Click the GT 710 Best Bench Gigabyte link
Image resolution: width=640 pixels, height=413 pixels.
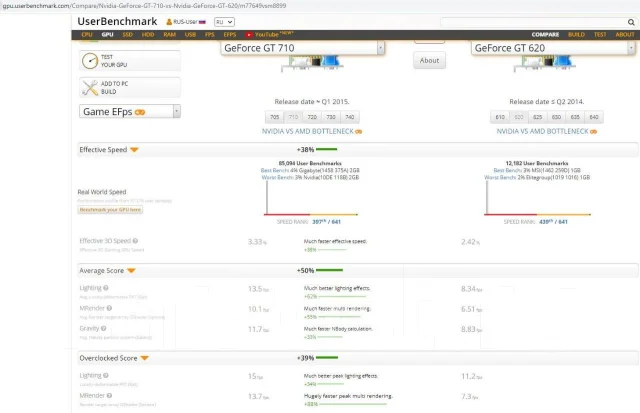[310, 170]
